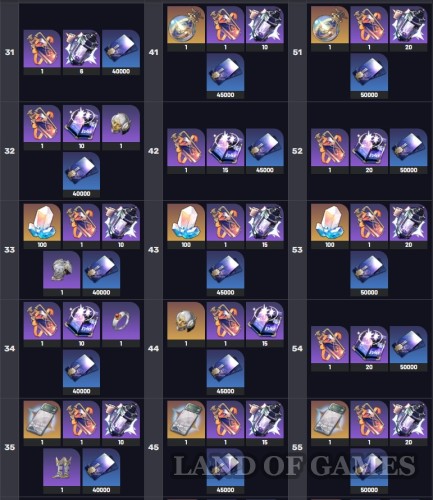Select the boots relic reward at level 35
Image resolution: width=433 pixels, height=500 pixels.
[x=62, y=471]
